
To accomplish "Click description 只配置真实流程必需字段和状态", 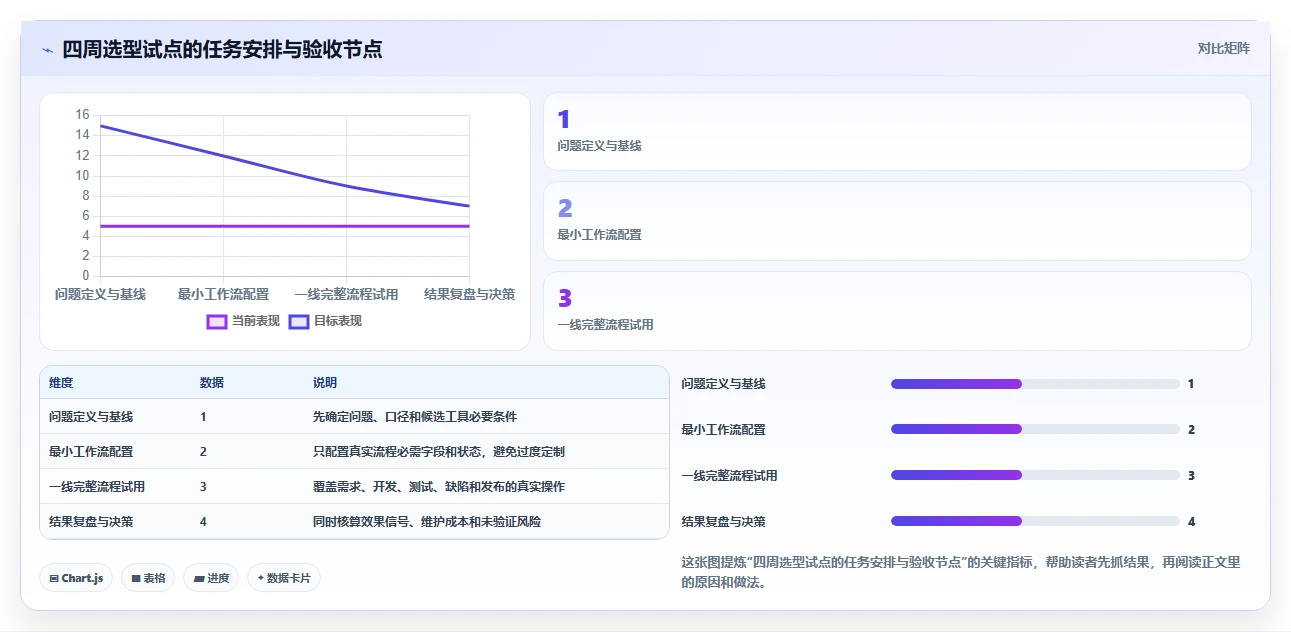I will point(439,452).
